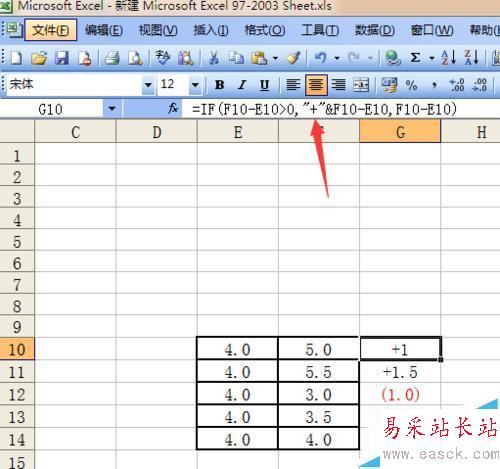Insert hyperlink using the globe icon

tap(393, 58)
